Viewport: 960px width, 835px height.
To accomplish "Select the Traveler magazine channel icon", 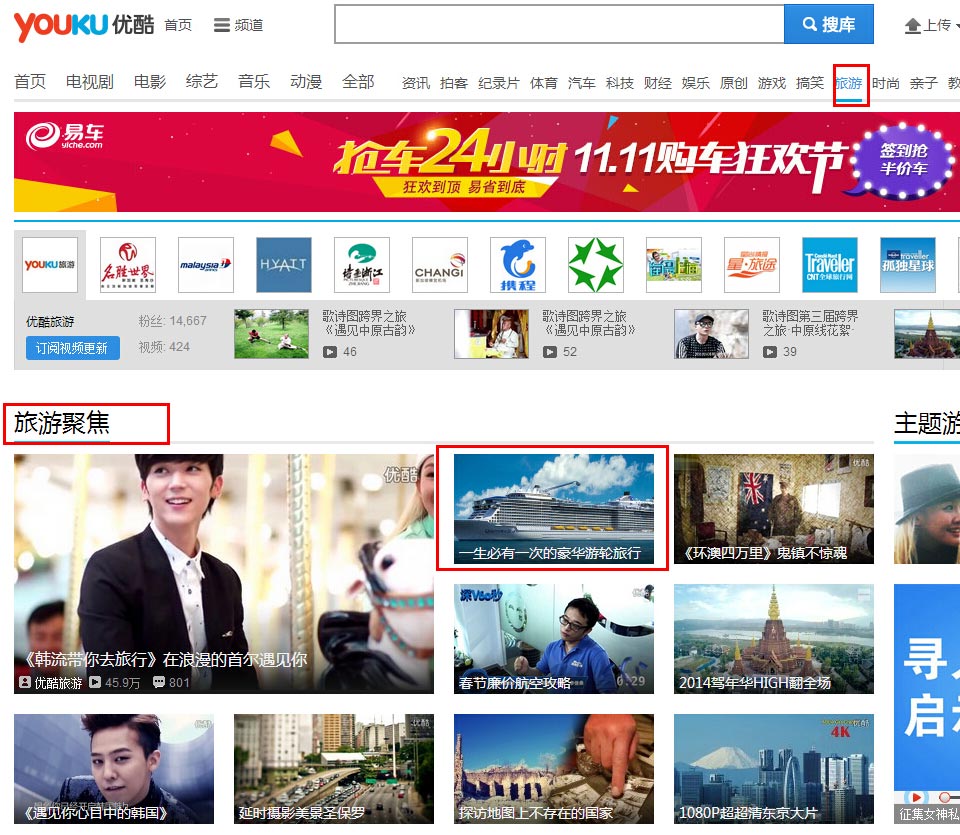I will click(829, 265).
